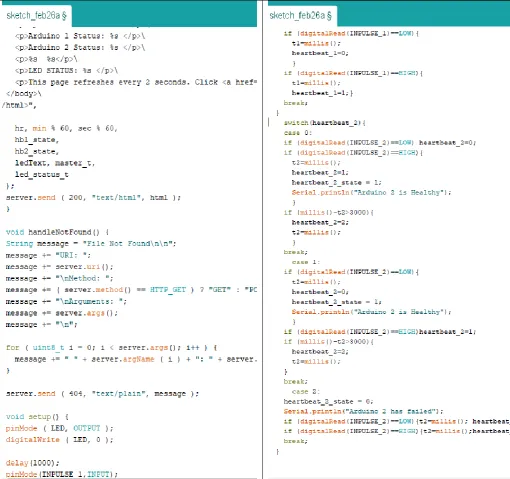Click the 'digitalWrite ( LED, 0 );' line
This screenshot has width=510, height=479.
pyautogui.click(x=59, y=440)
